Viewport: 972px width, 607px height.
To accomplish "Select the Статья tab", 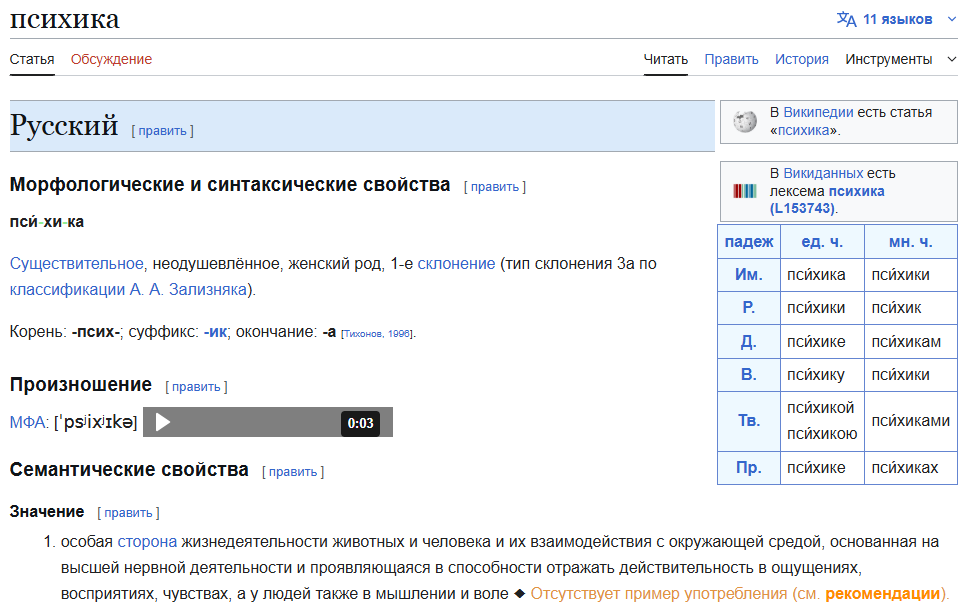I will pos(32,59).
